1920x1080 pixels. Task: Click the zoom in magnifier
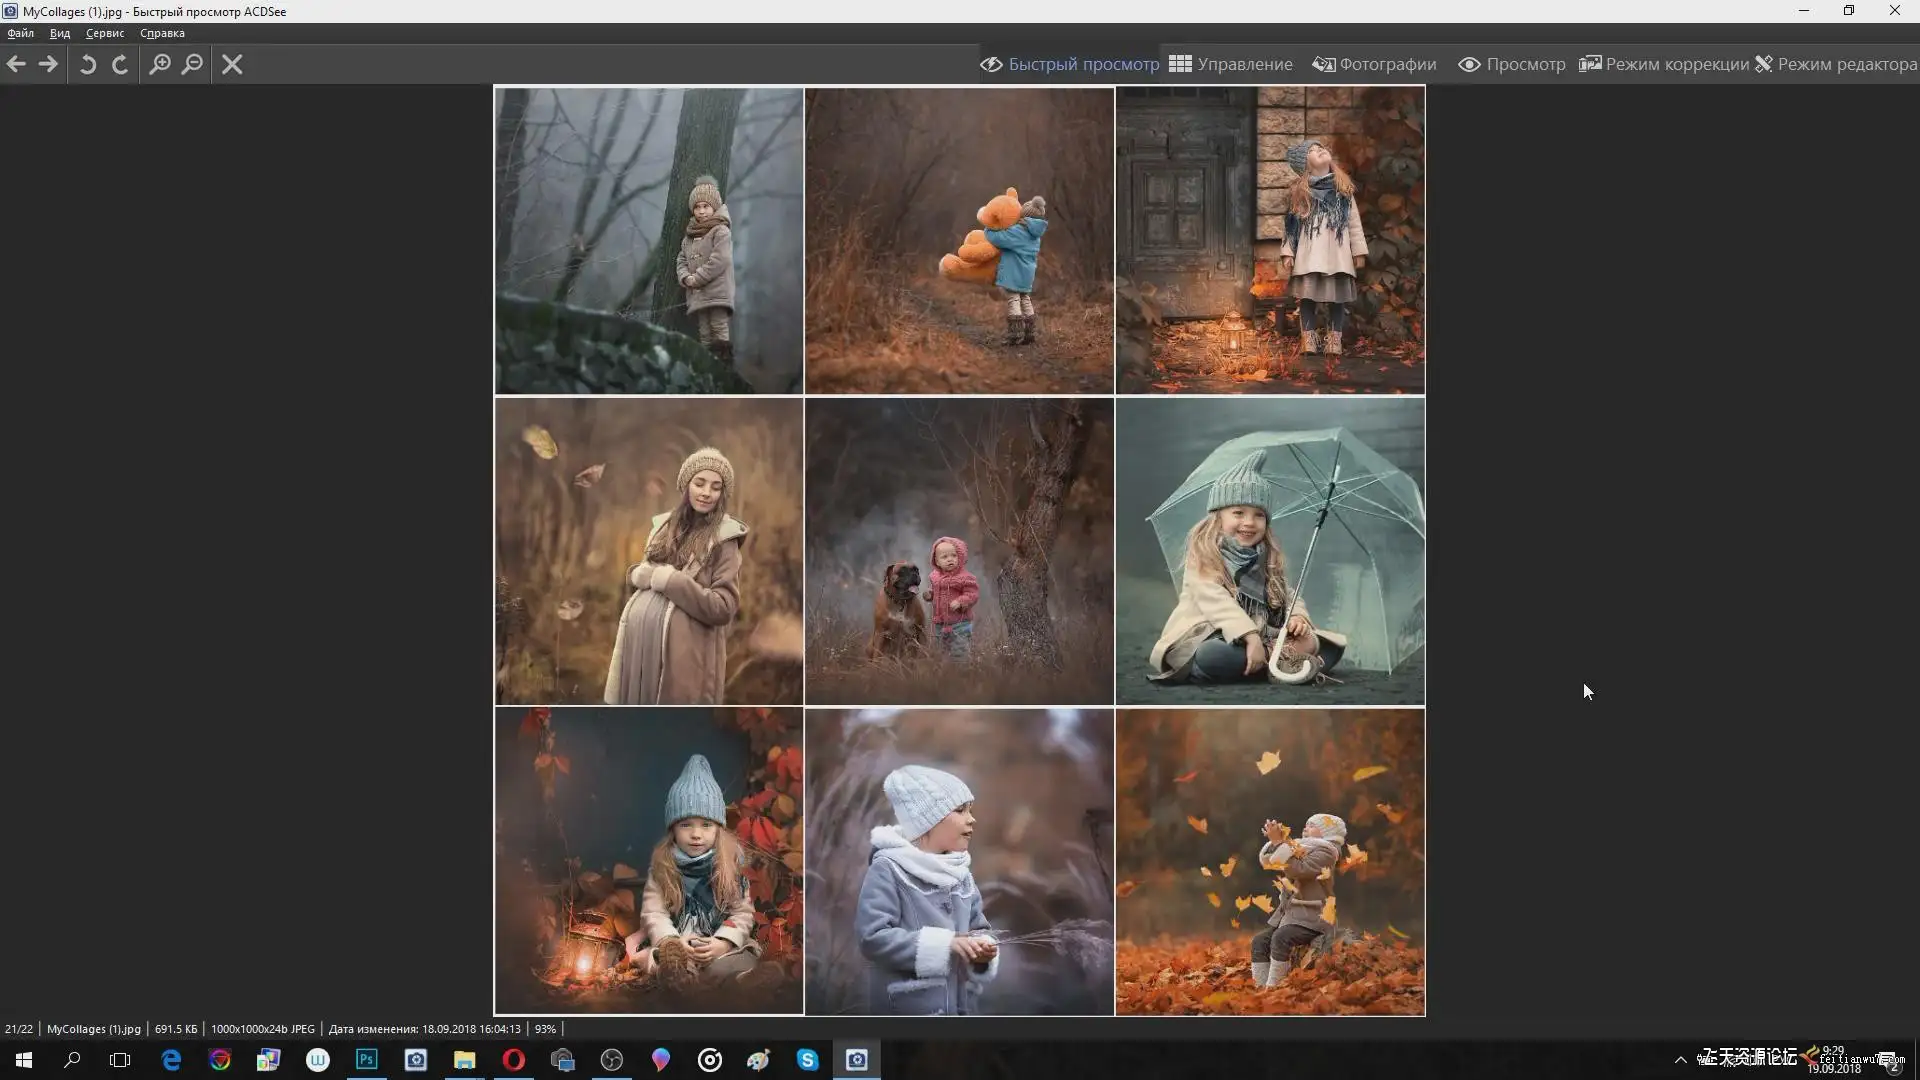pos(160,64)
